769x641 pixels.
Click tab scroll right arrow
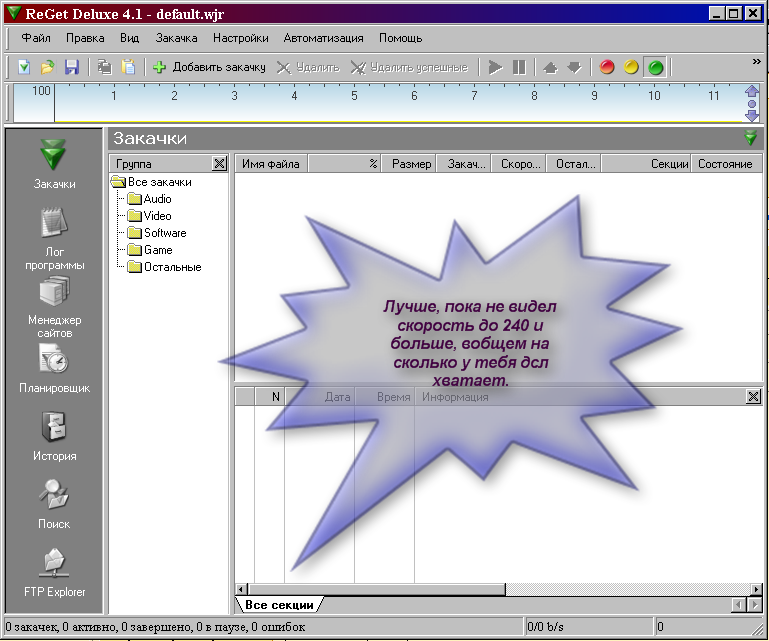756,605
